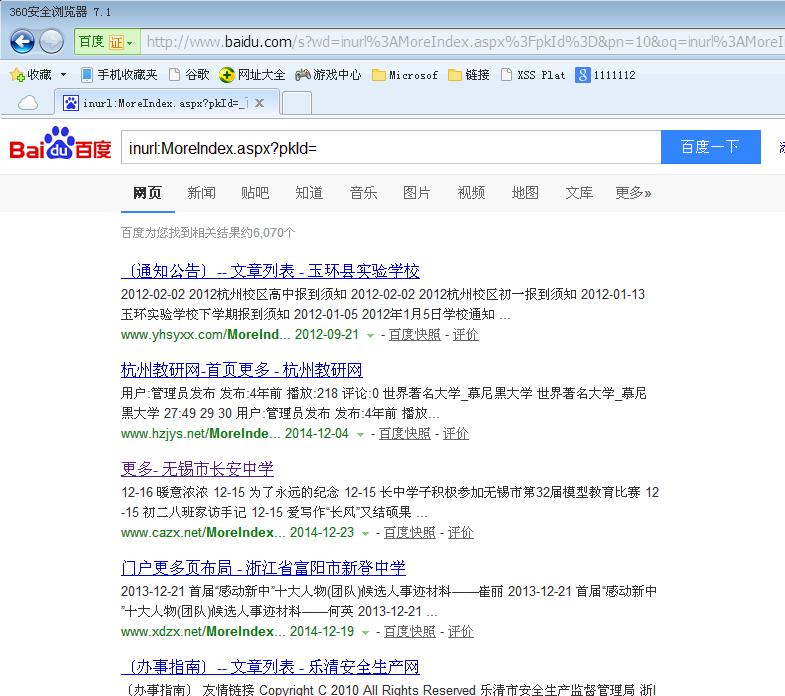Click the 百度为您找到相关结果约6,070个 count text
This screenshot has height=696, width=785.
click(208, 233)
